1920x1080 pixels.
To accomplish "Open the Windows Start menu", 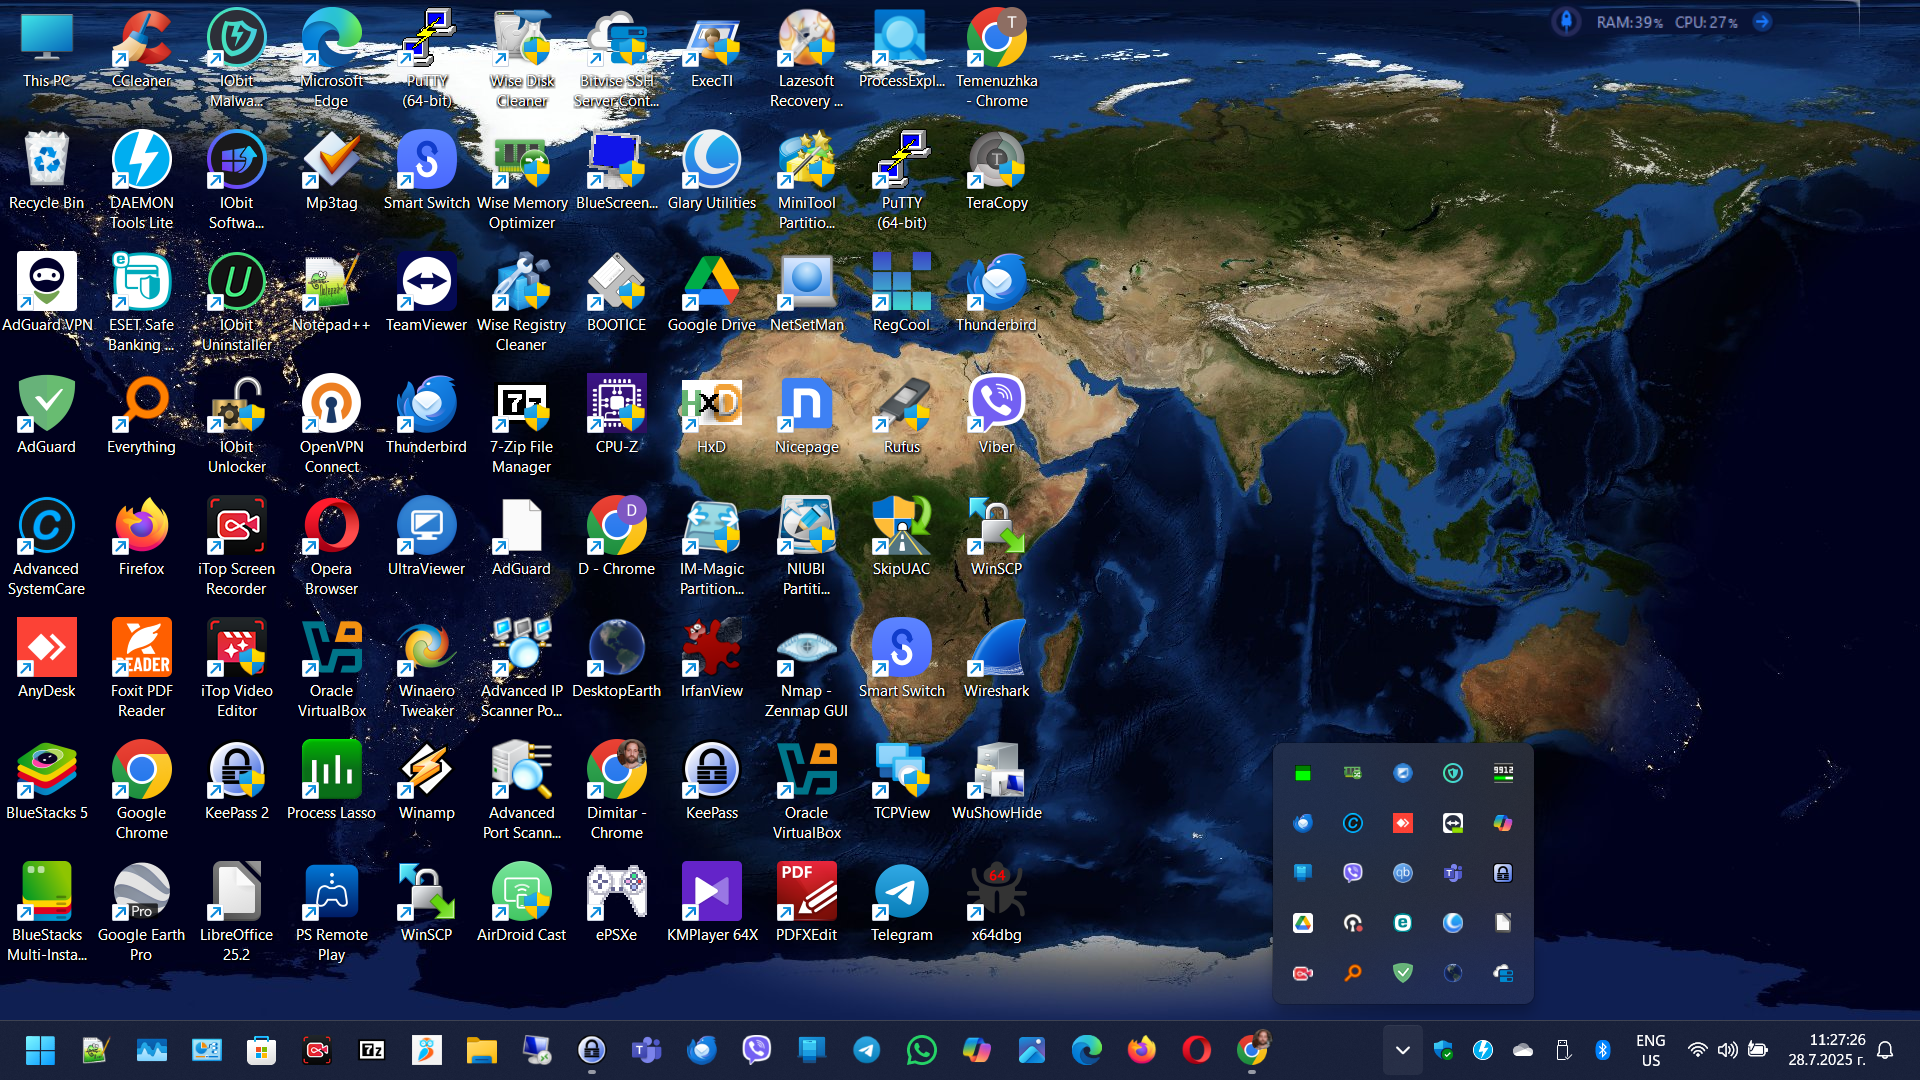I will (40, 1050).
